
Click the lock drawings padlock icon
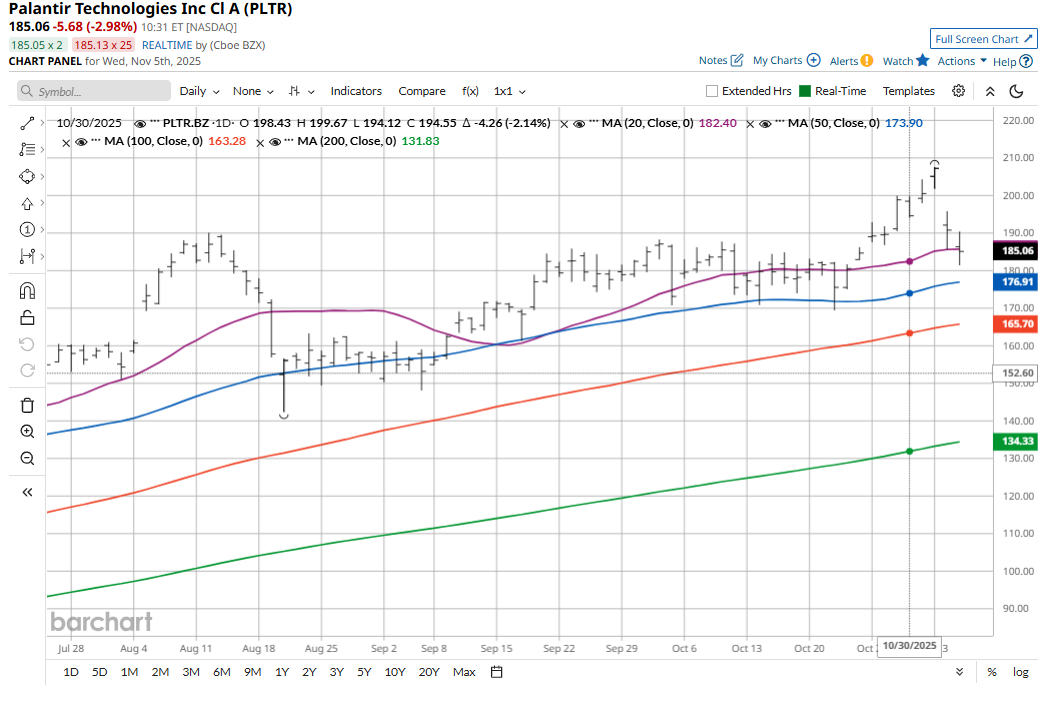click(x=27, y=318)
